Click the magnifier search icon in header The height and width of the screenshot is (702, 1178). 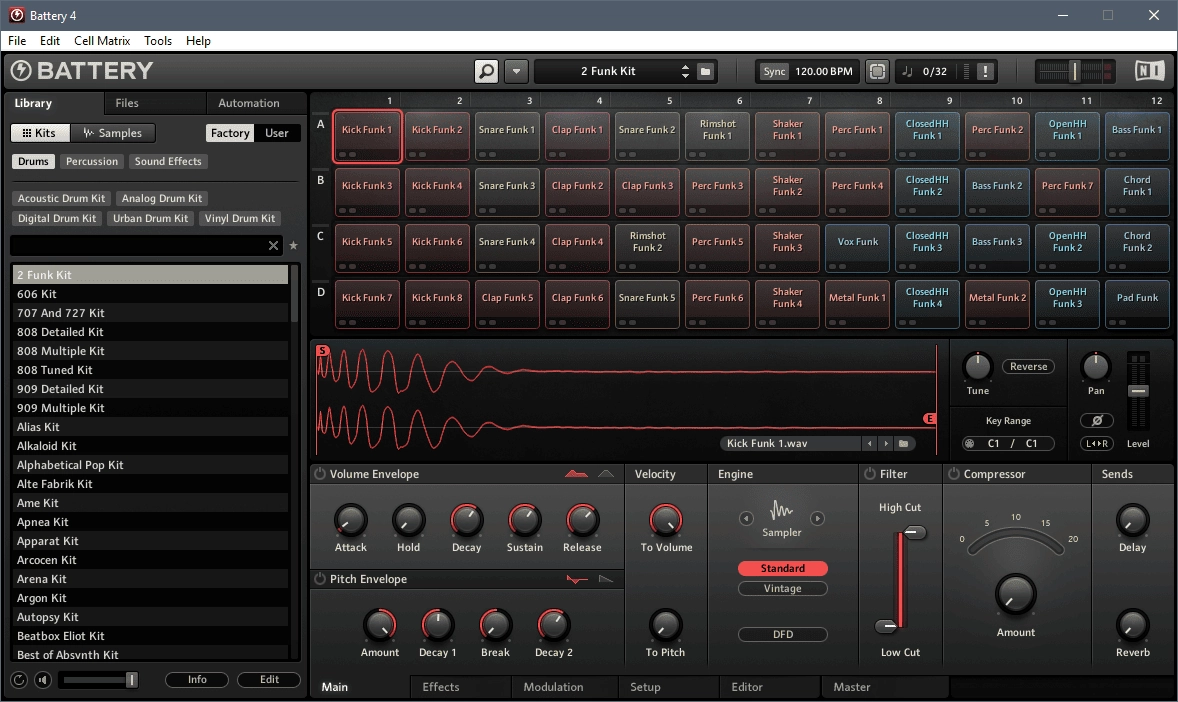tap(486, 71)
